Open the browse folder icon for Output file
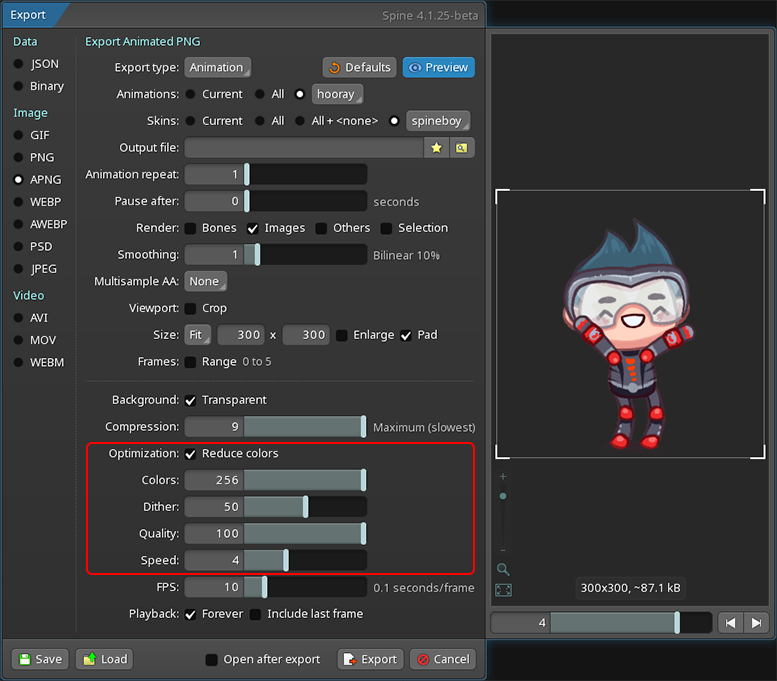The width and height of the screenshot is (777, 681). pyautogui.click(x=461, y=148)
